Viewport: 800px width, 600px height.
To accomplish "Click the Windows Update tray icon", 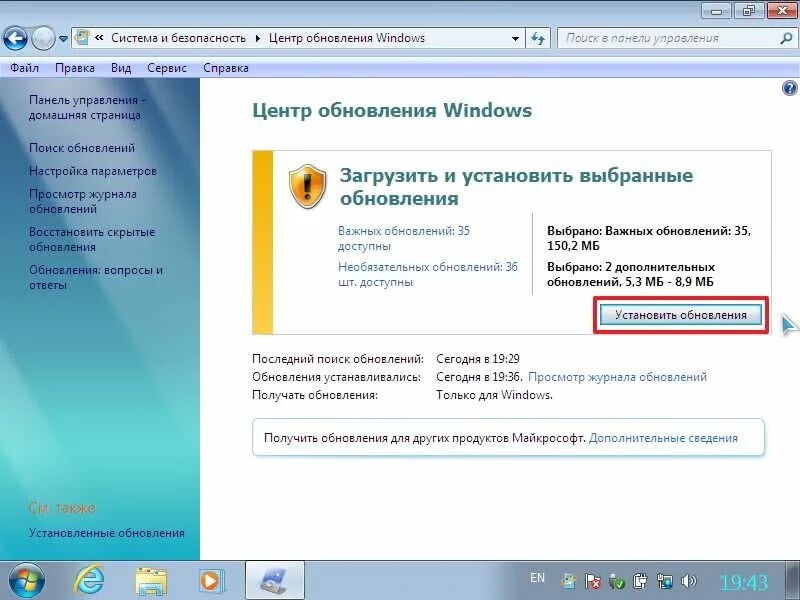I will (x=568, y=581).
